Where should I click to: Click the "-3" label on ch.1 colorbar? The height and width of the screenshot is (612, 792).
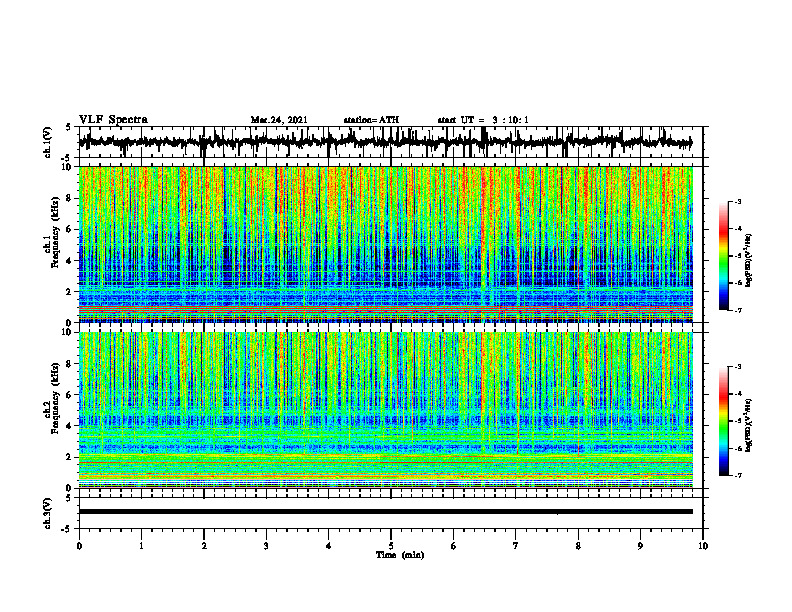tap(738, 202)
